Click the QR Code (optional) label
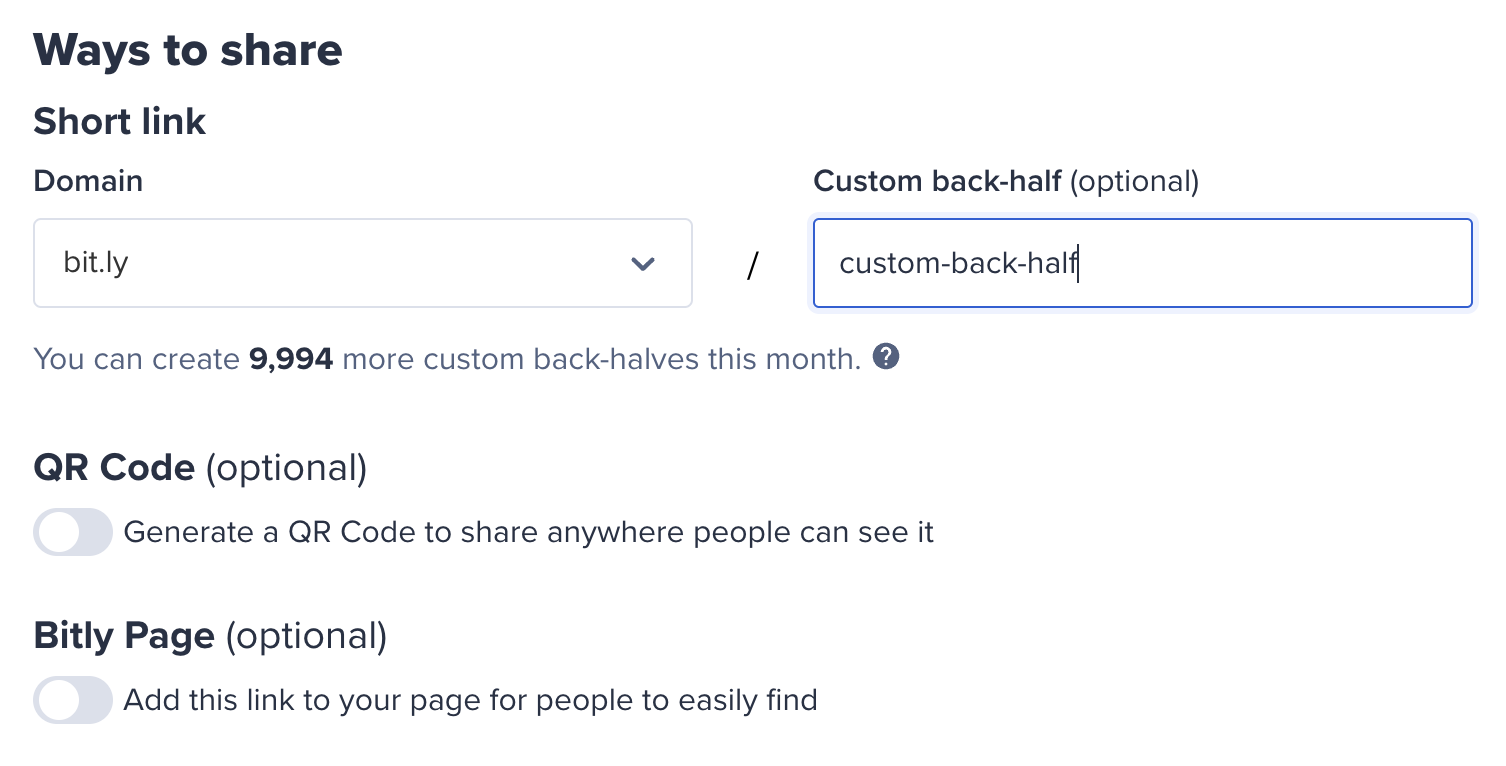1506x766 pixels. (x=200, y=466)
